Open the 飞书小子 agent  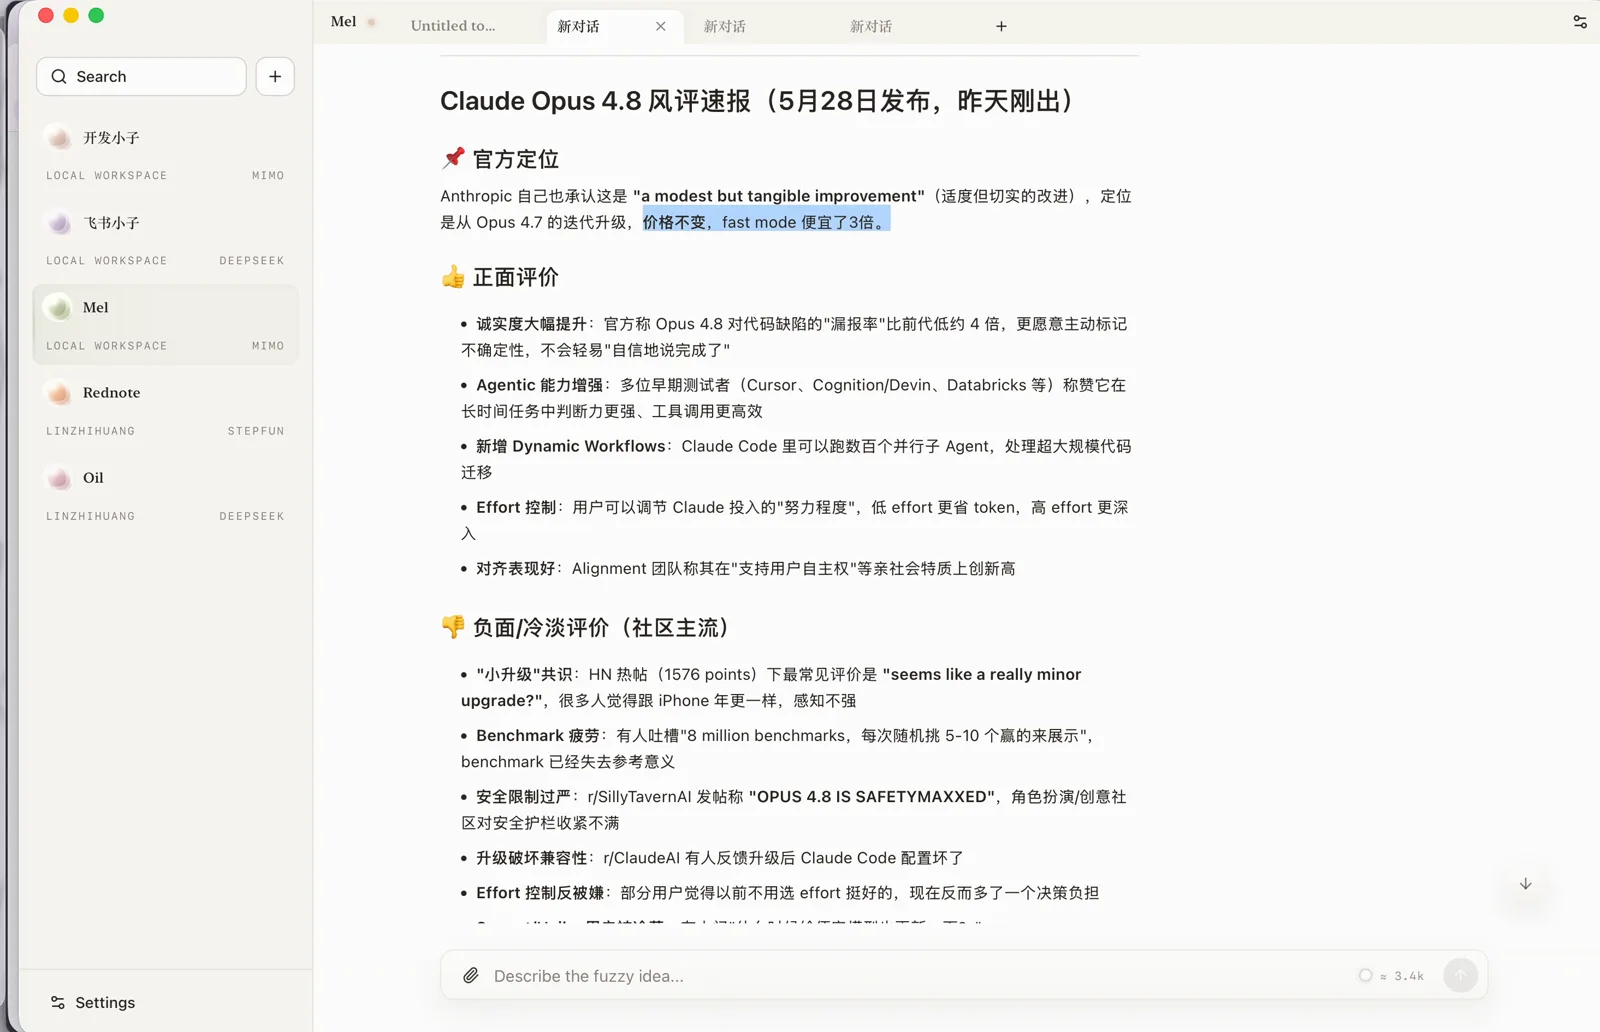point(165,240)
